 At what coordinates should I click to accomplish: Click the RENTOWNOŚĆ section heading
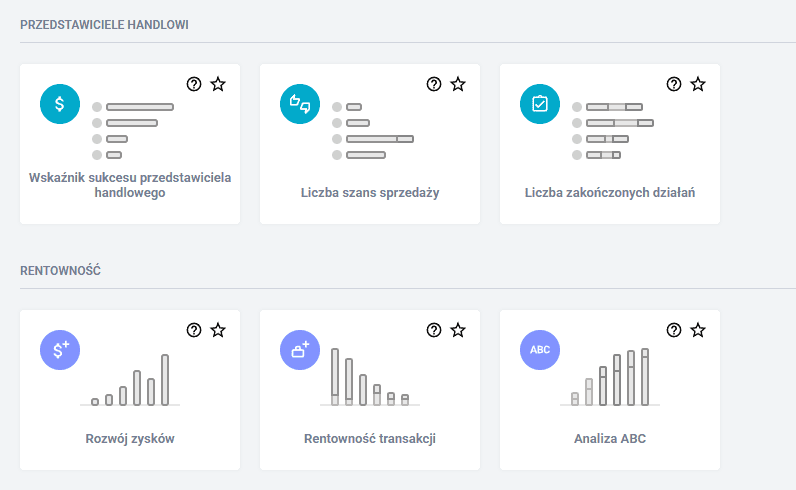coord(60,270)
